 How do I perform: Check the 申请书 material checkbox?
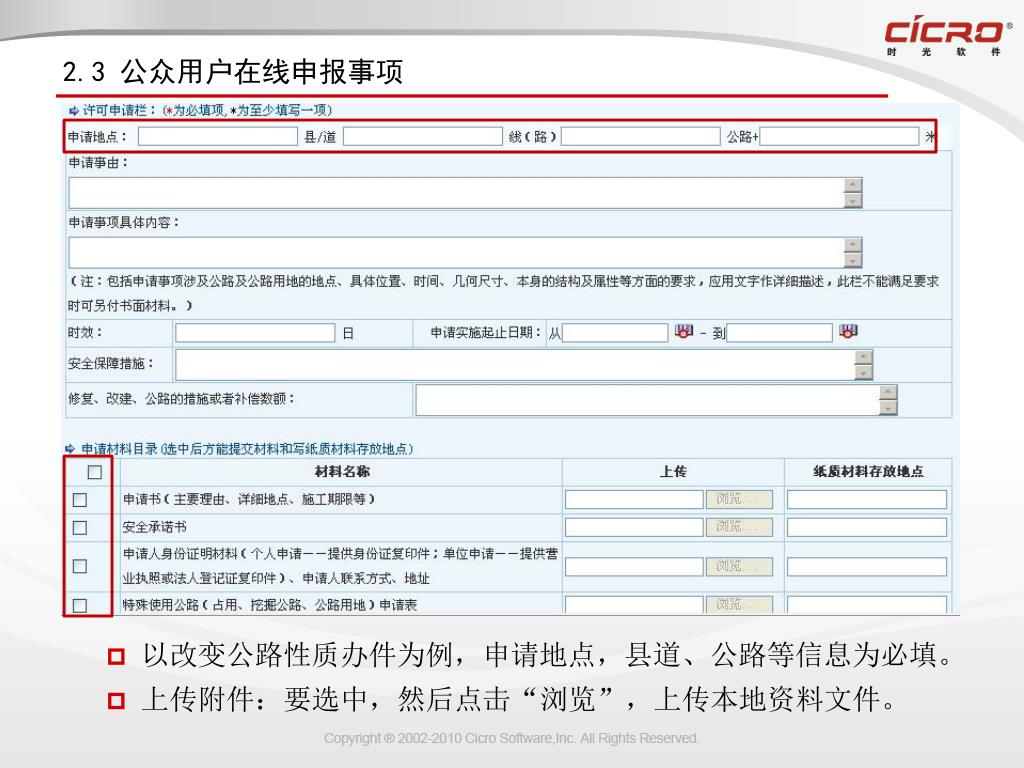coord(80,500)
